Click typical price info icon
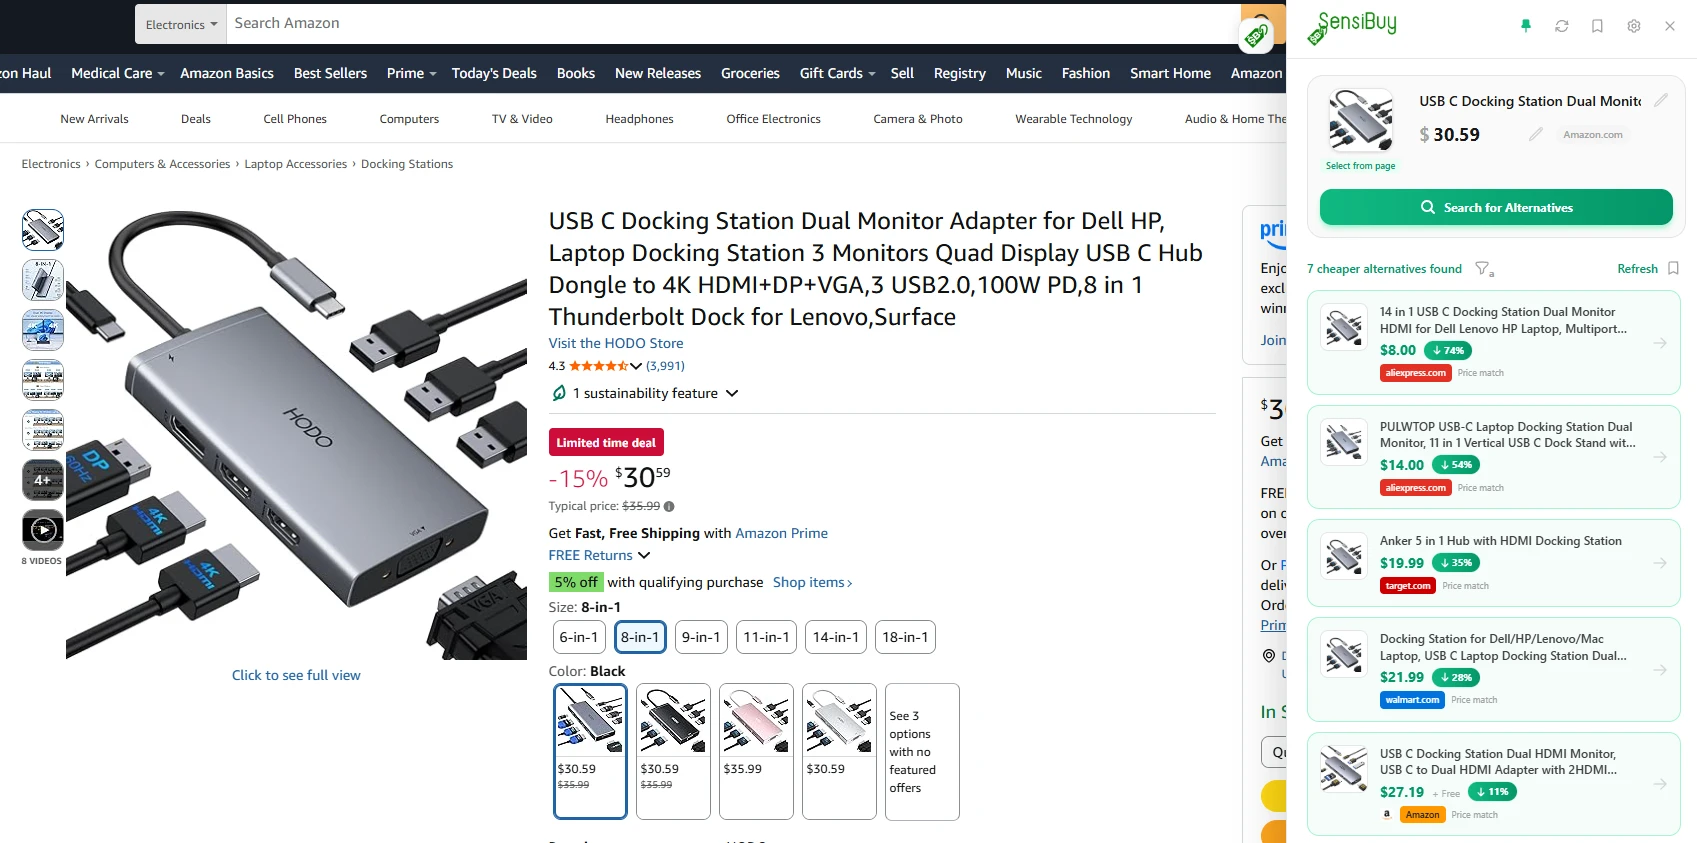This screenshot has width=1697, height=843. [669, 506]
